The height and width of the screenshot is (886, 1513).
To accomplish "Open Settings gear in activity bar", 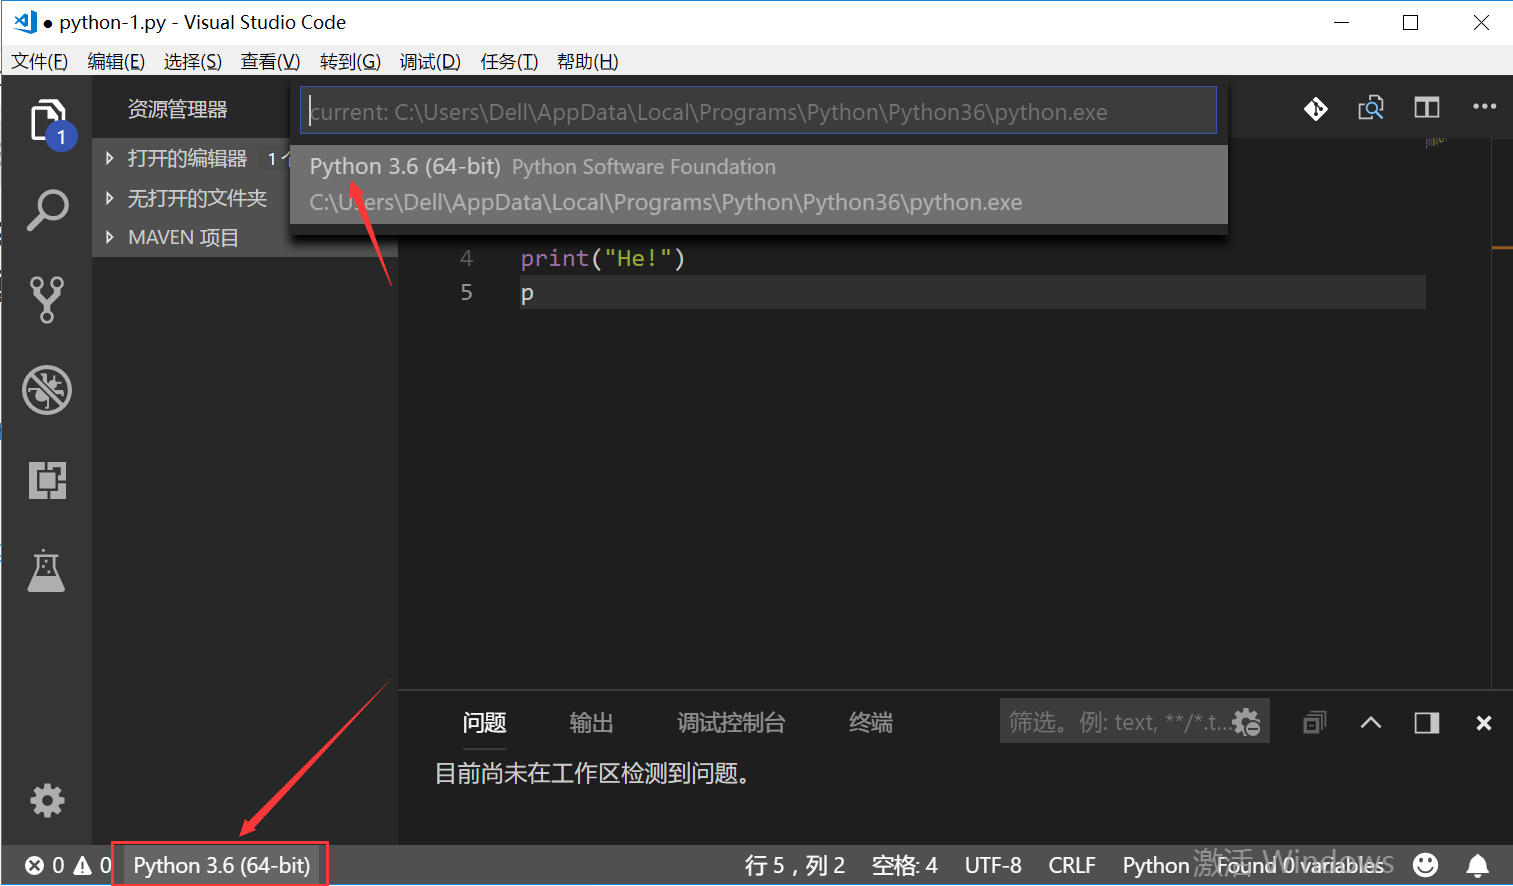I will (47, 800).
